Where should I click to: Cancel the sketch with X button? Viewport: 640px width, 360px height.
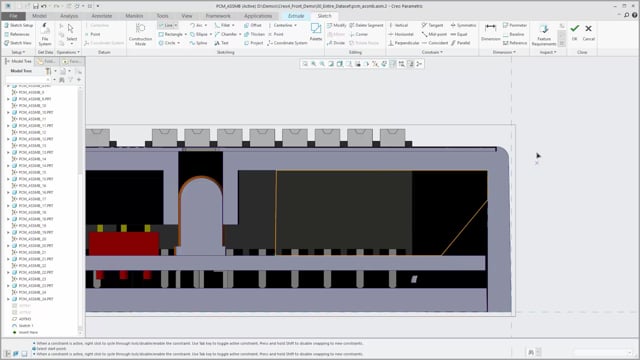click(x=589, y=32)
